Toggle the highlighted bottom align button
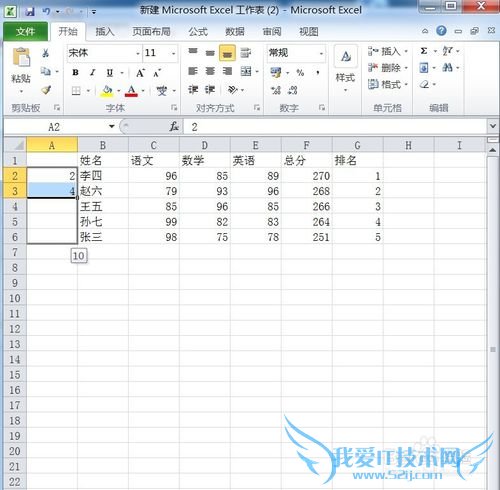The height and width of the screenshot is (490, 500). point(227,53)
